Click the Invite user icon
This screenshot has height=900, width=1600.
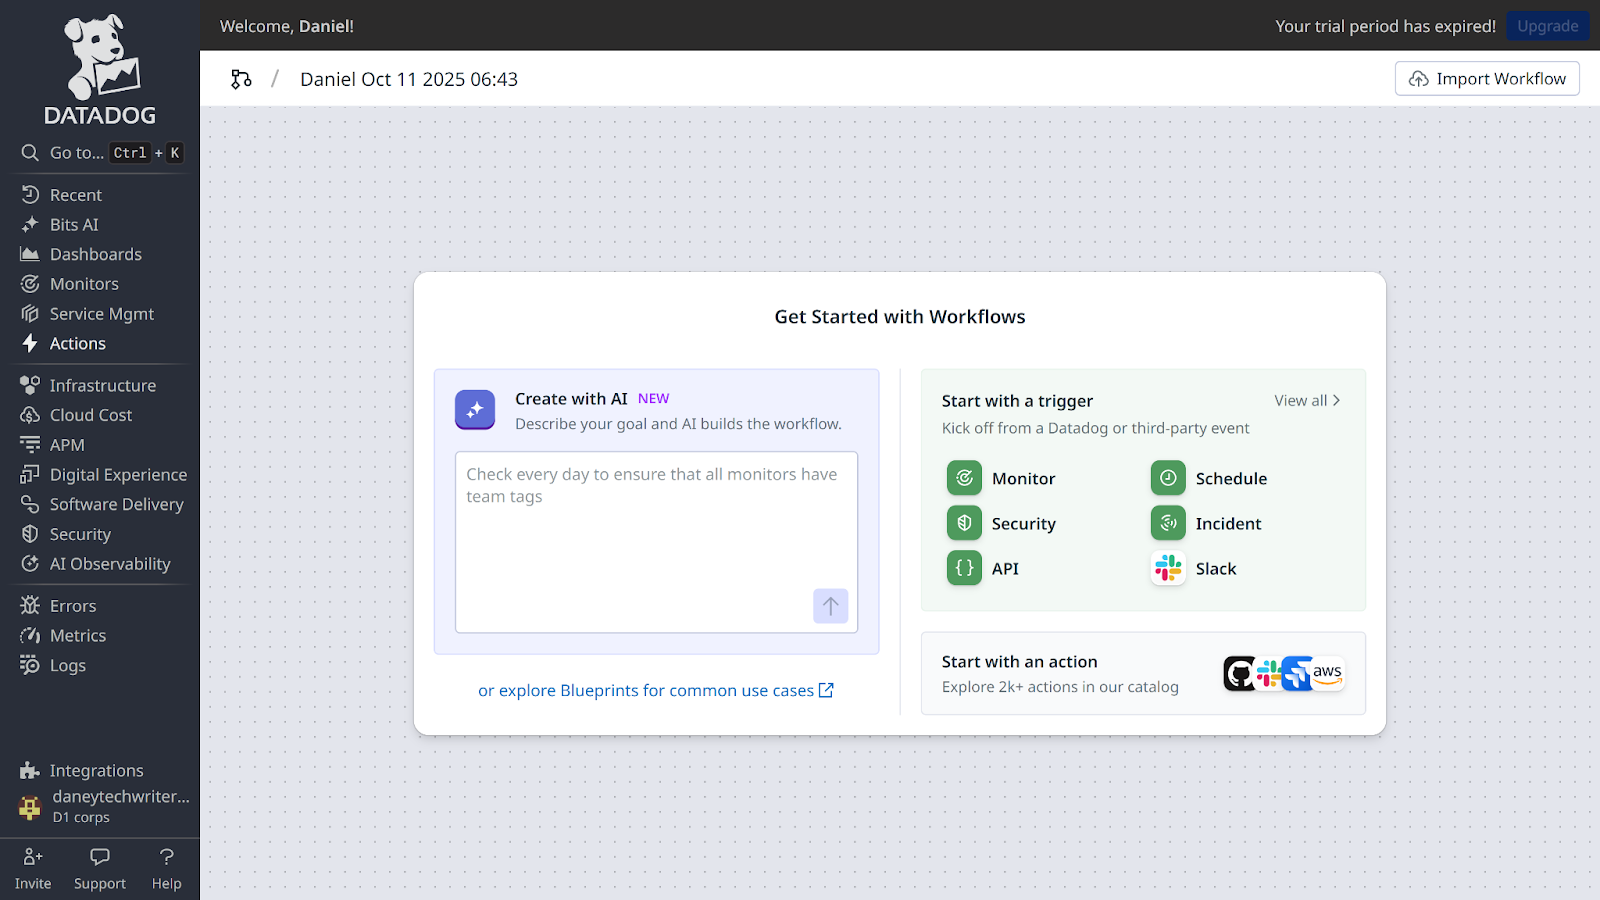(33, 857)
